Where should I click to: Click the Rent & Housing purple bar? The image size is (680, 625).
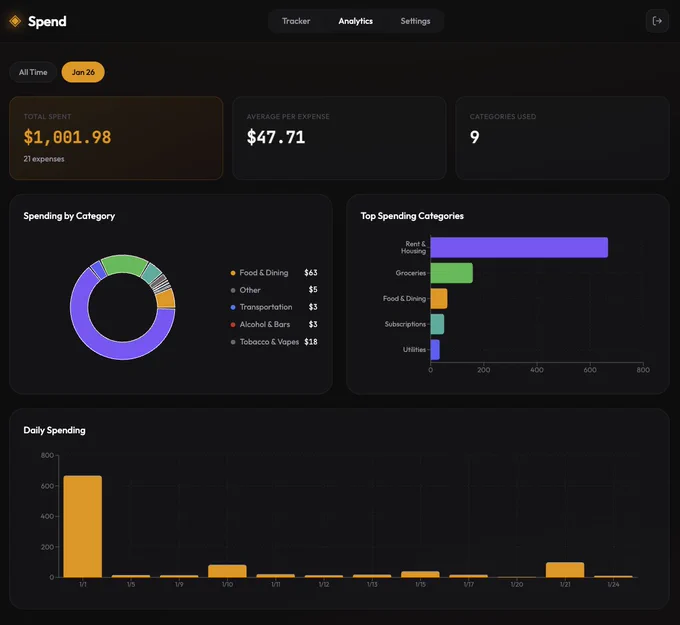519,247
